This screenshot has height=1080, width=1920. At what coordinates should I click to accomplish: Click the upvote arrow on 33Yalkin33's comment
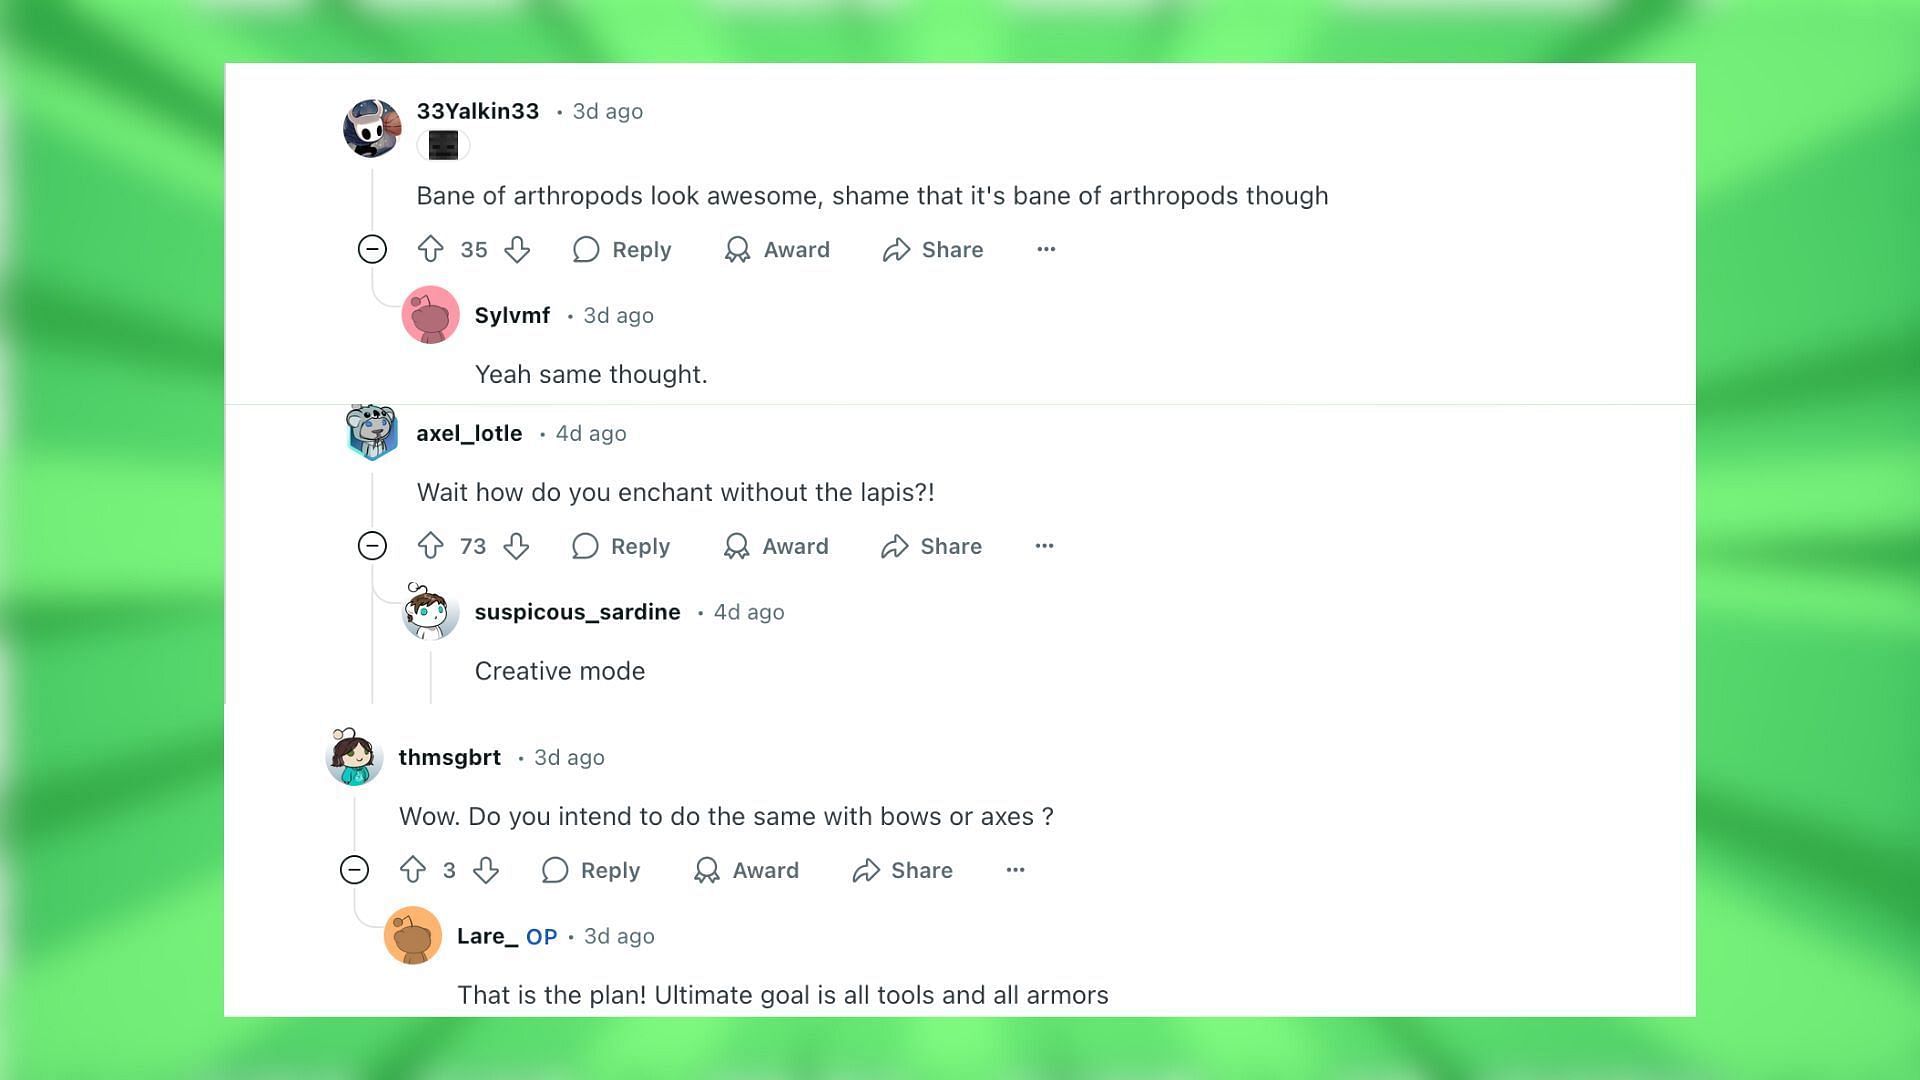431,249
